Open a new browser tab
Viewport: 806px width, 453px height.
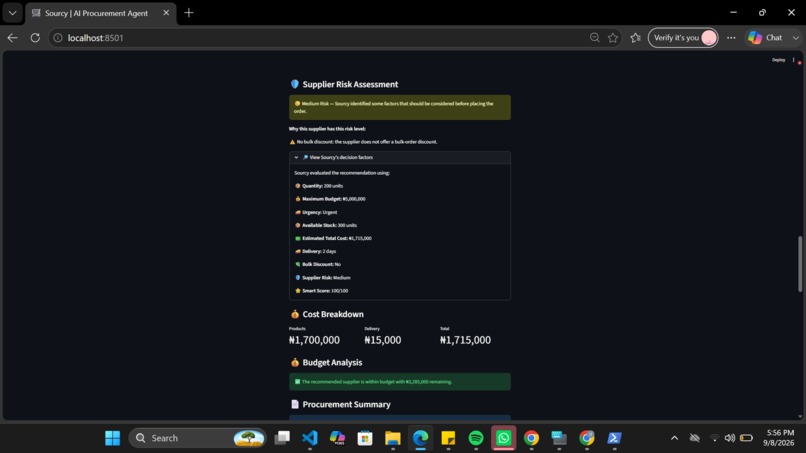point(189,13)
